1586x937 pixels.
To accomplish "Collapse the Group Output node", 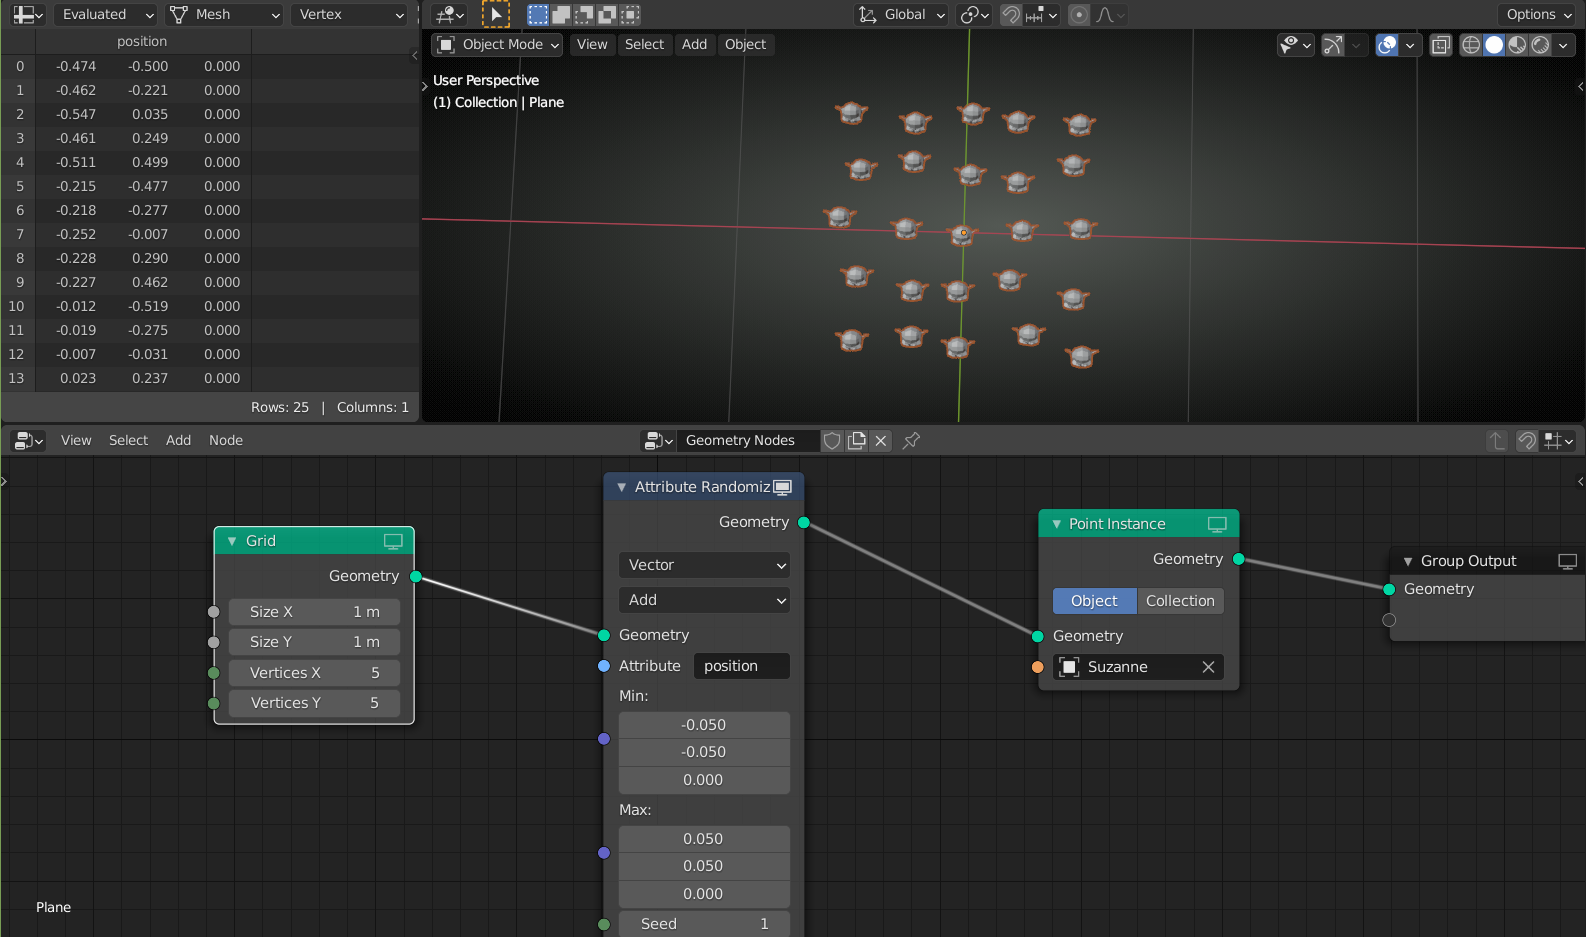I will 1408,561.
